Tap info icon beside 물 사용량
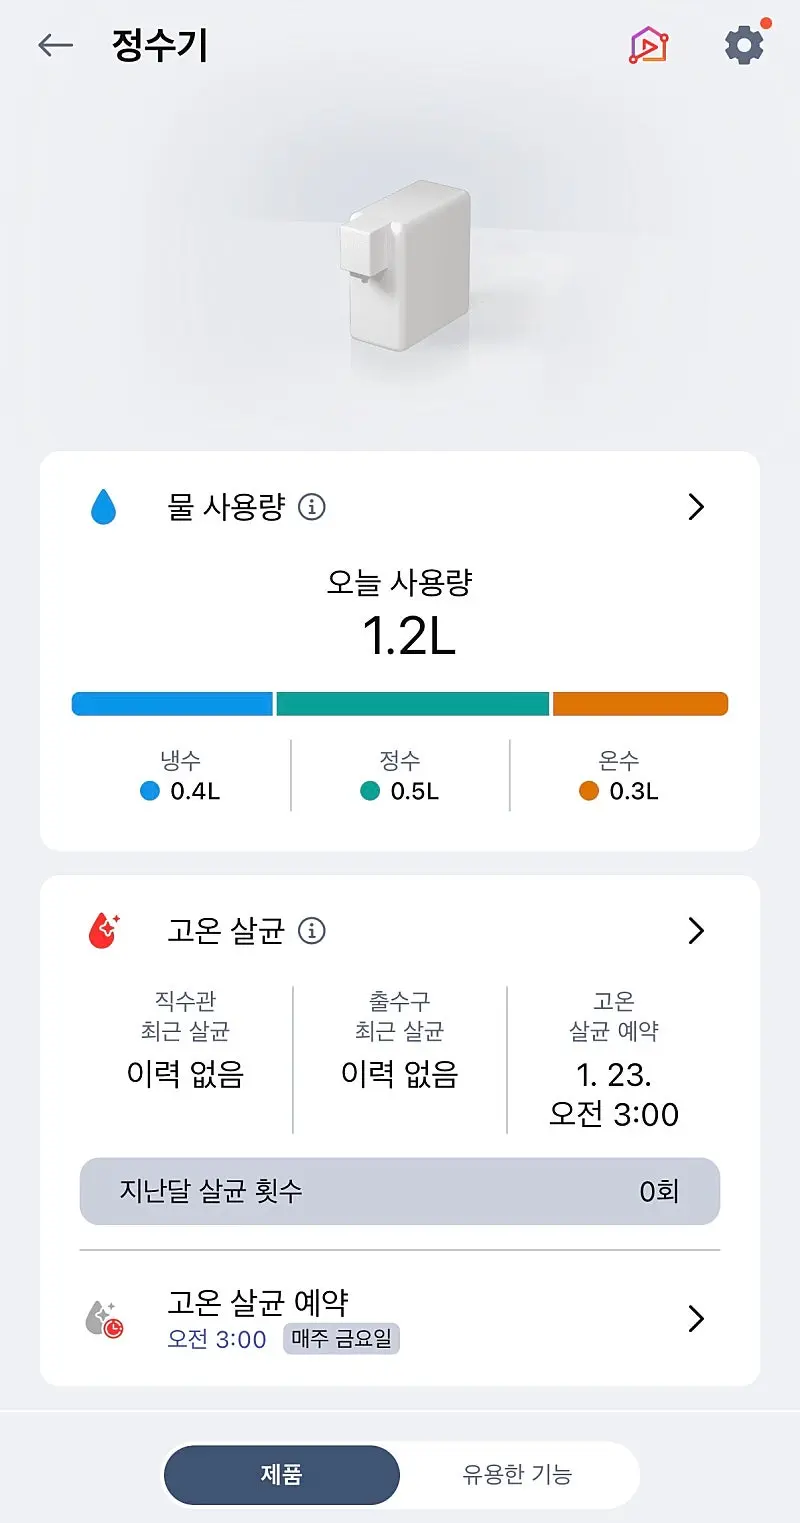 [x=312, y=508]
